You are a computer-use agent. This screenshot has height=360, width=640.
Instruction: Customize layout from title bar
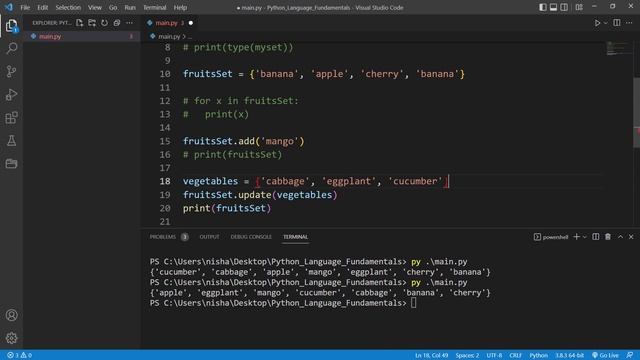[579, 7]
